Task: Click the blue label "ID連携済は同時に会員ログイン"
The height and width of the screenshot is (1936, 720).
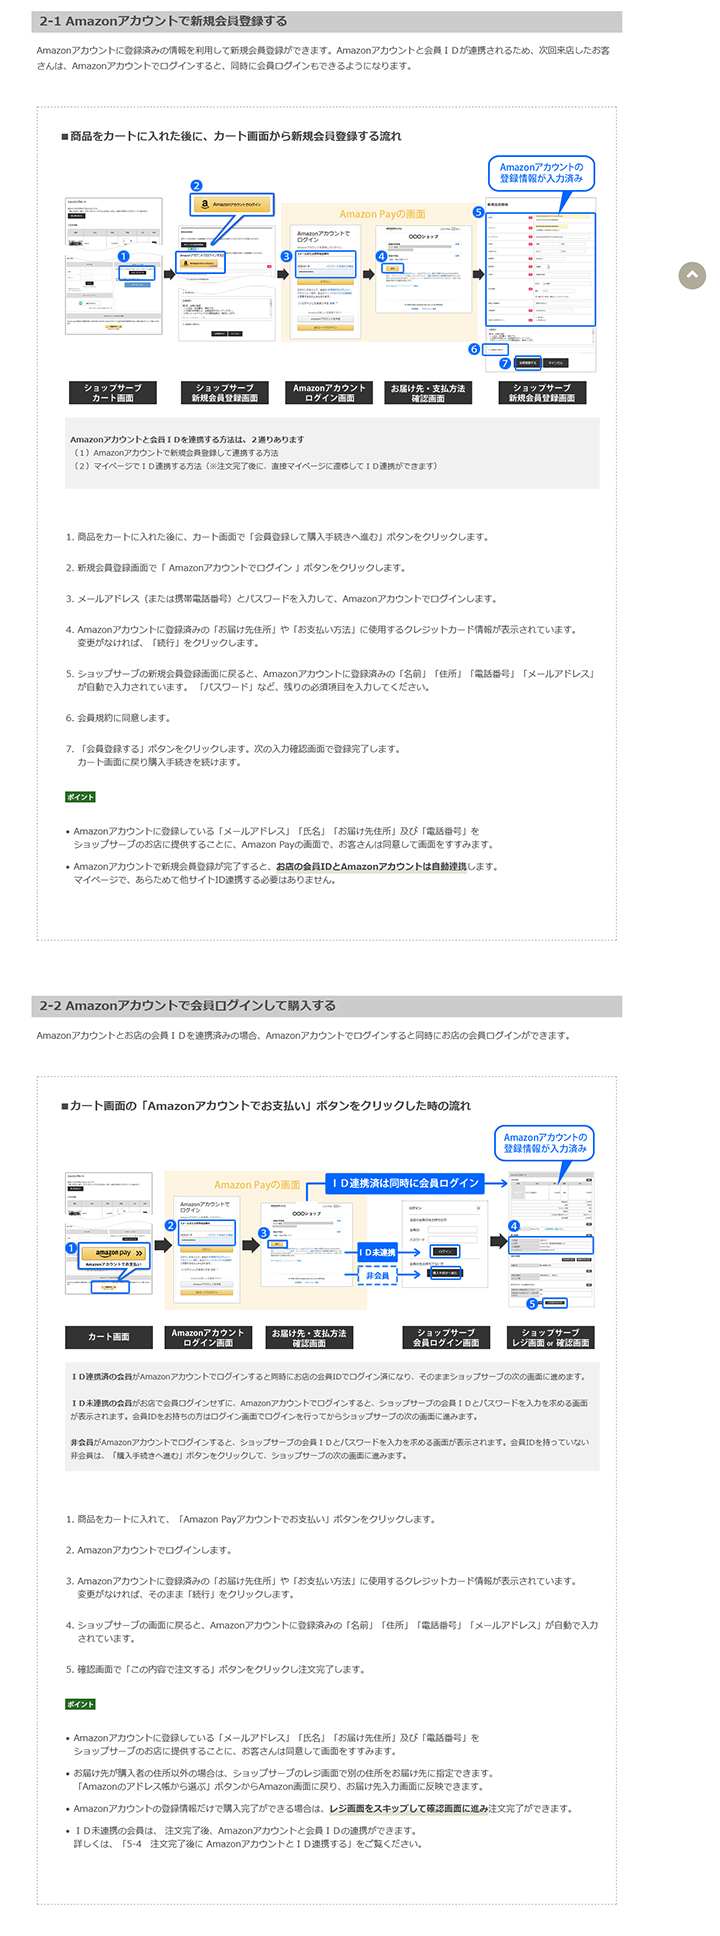Action: pos(405,1183)
